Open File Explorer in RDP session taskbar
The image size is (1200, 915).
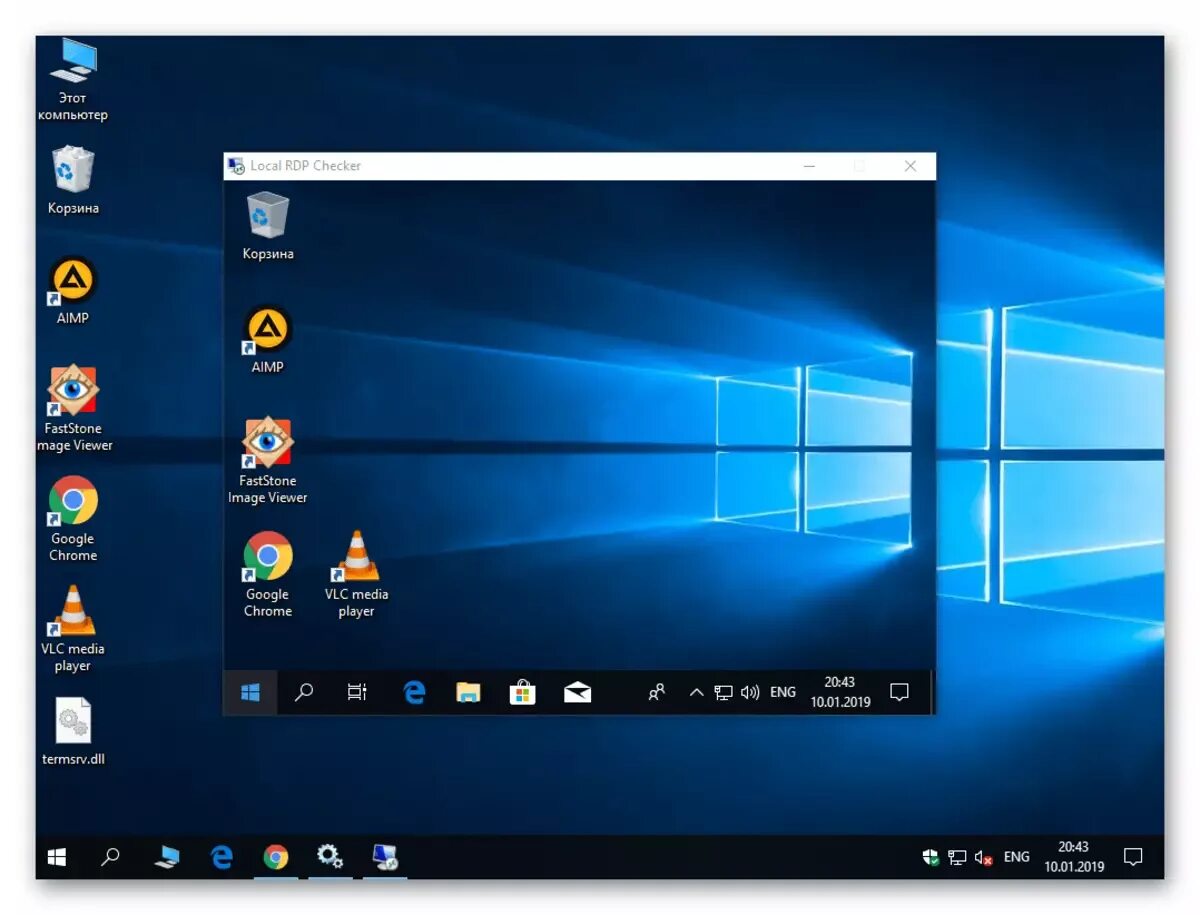coord(468,692)
